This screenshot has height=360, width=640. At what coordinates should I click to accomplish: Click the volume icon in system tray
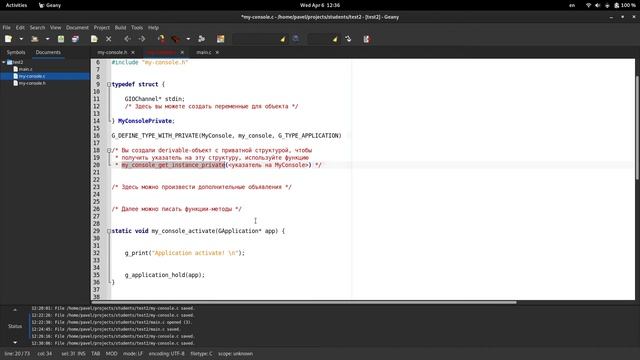(598, 5)
